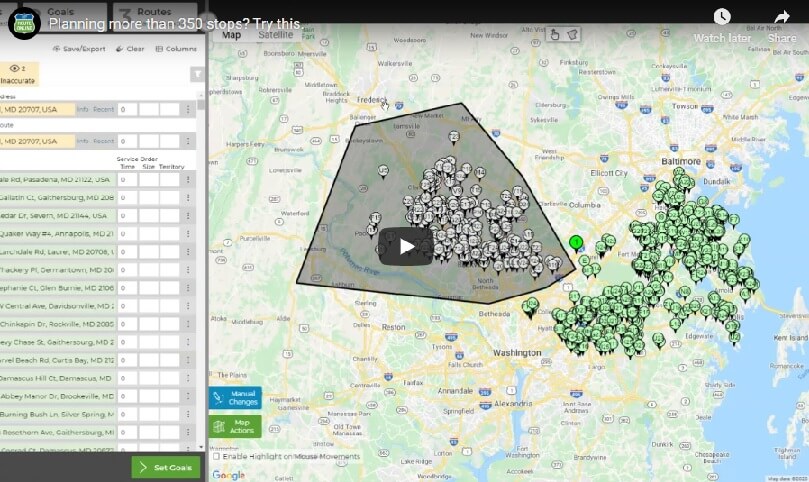Open the kebab menu of first MD 20707 row
This screenshot has width=809, height=482.
(188, 109)
